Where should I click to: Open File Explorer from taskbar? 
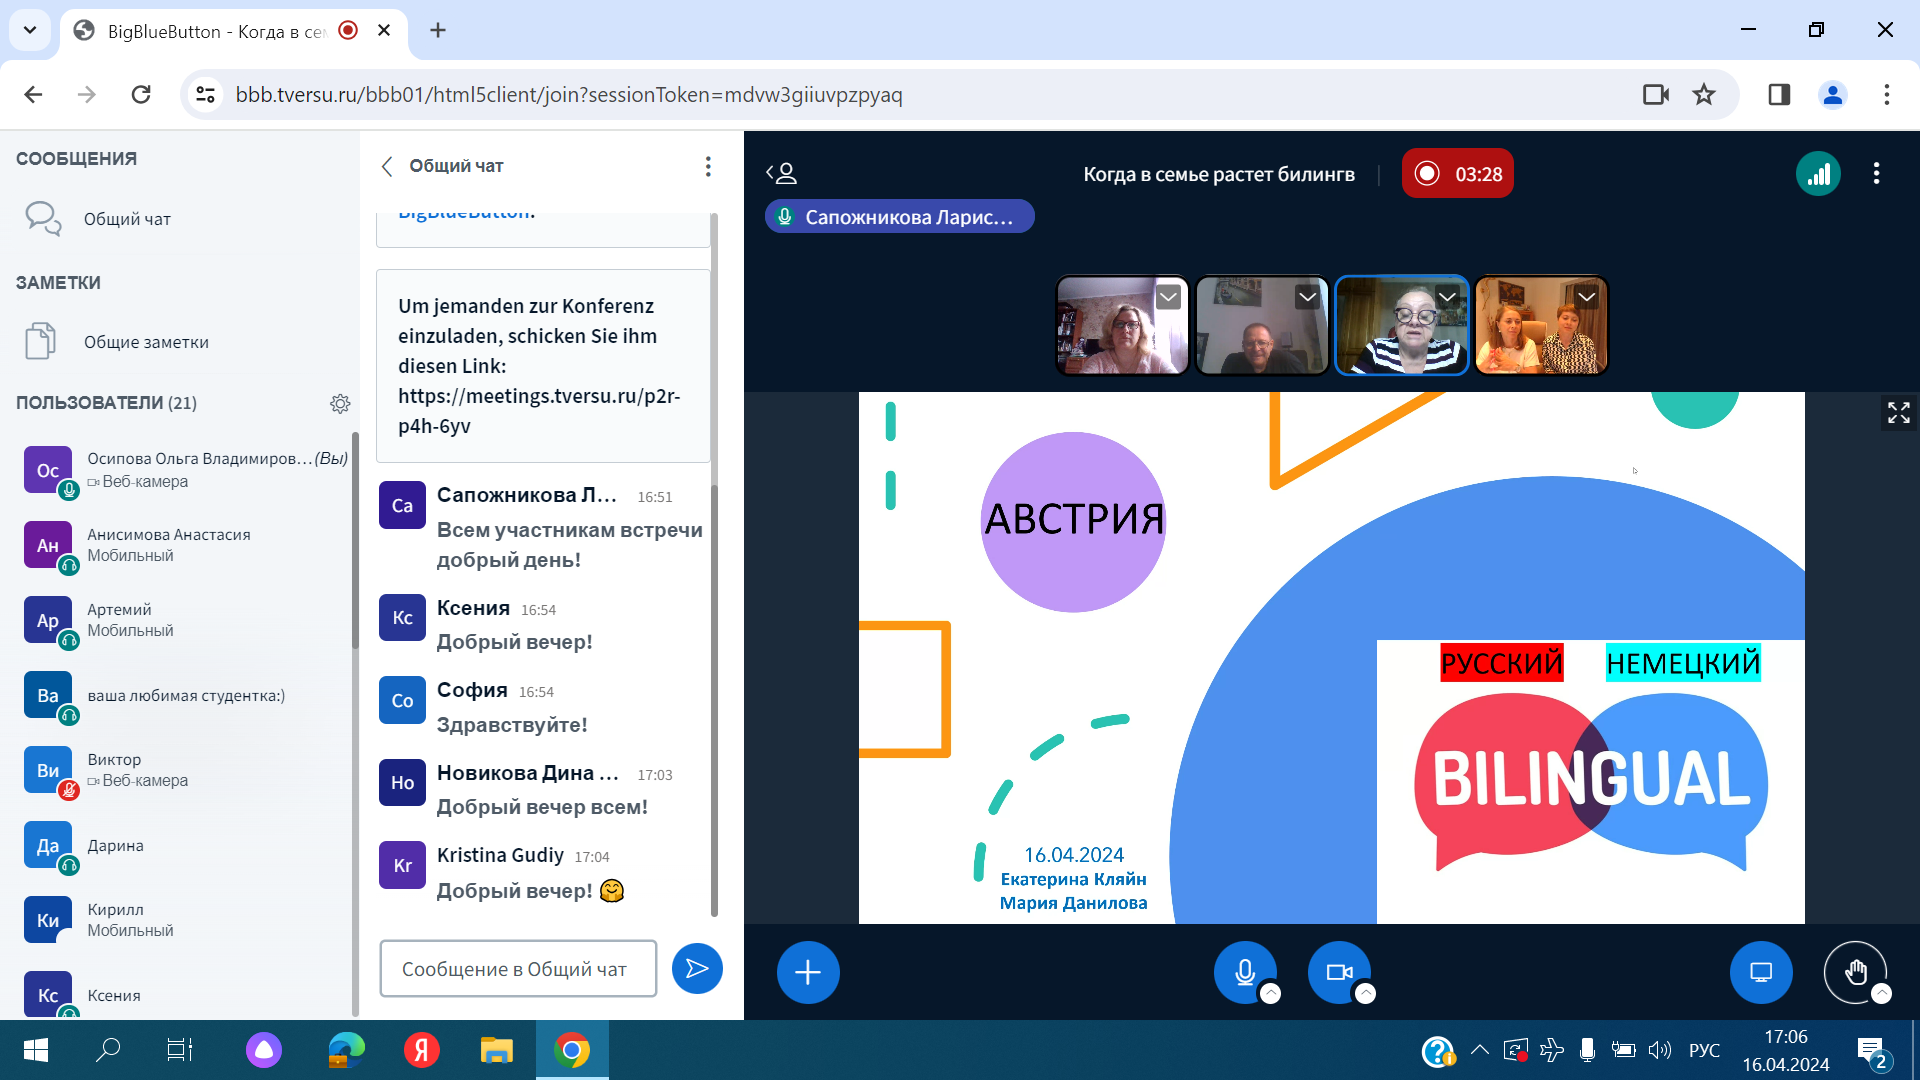496,1050
